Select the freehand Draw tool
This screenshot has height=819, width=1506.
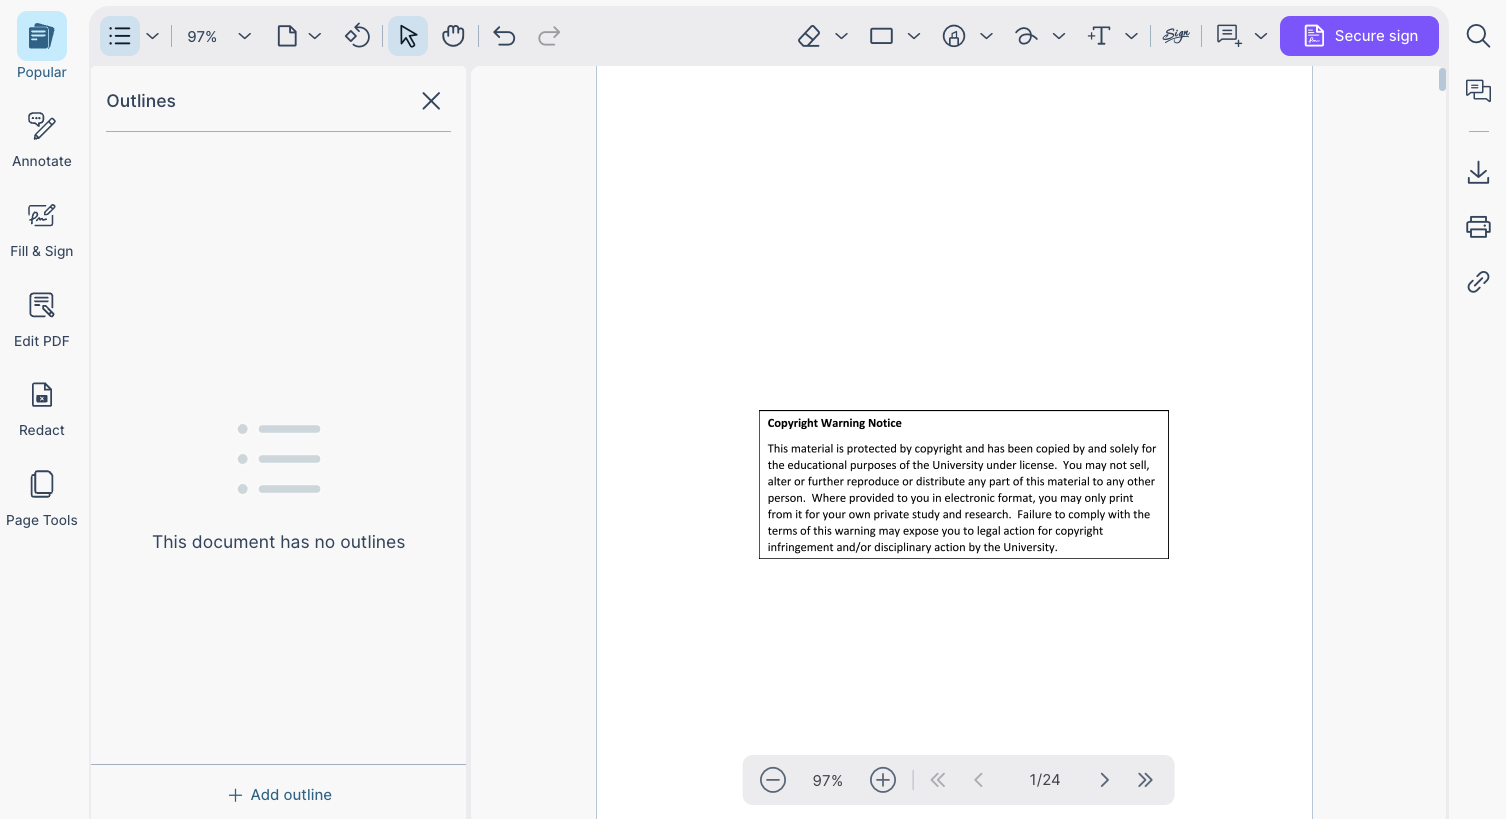1027,35
